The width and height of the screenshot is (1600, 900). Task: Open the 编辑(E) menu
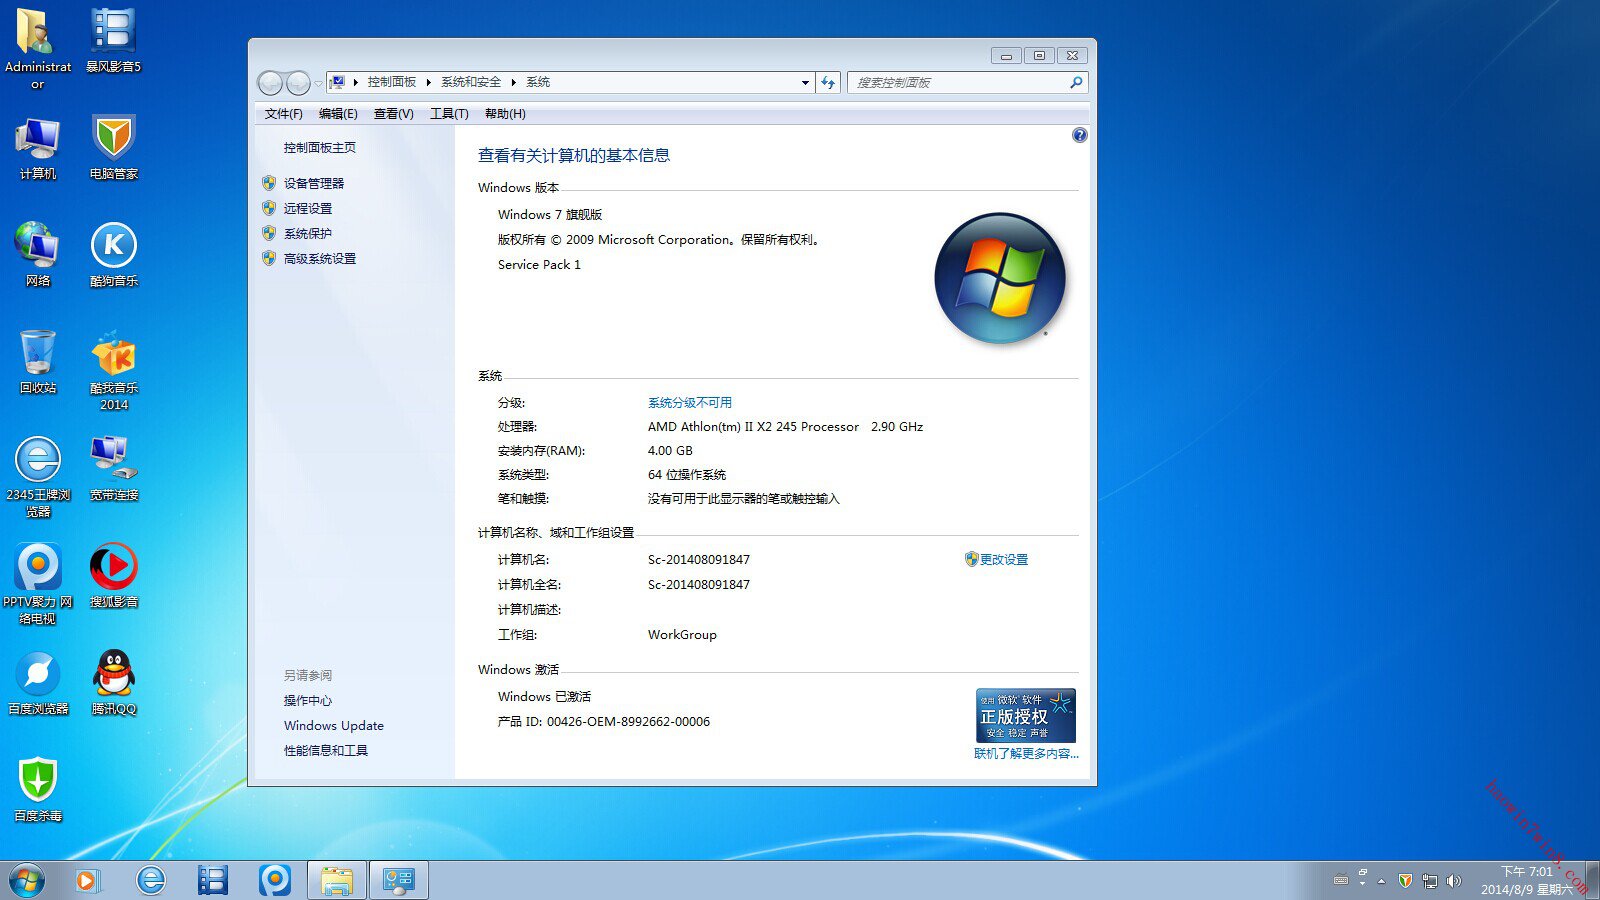coord(338,114)
